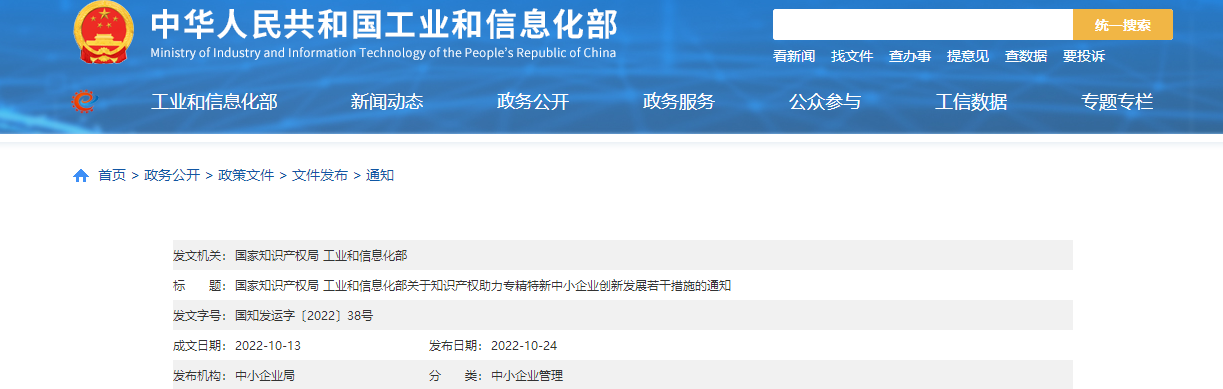This screenshot has width=1223, height=389.
Task: Open the 政务公开 nav menu
Action: click(x=533, y=101)
